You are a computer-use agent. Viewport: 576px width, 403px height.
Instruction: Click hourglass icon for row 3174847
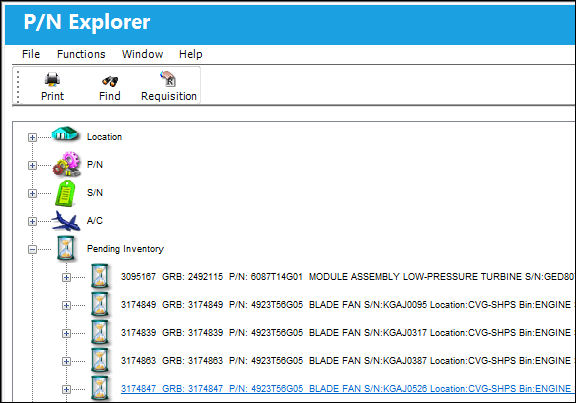pos(100,388)
